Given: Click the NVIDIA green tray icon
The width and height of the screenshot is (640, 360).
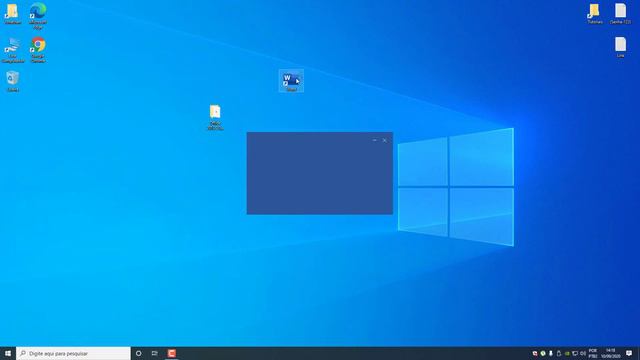Looking at the screenshot, I should [x=567, y=353].
